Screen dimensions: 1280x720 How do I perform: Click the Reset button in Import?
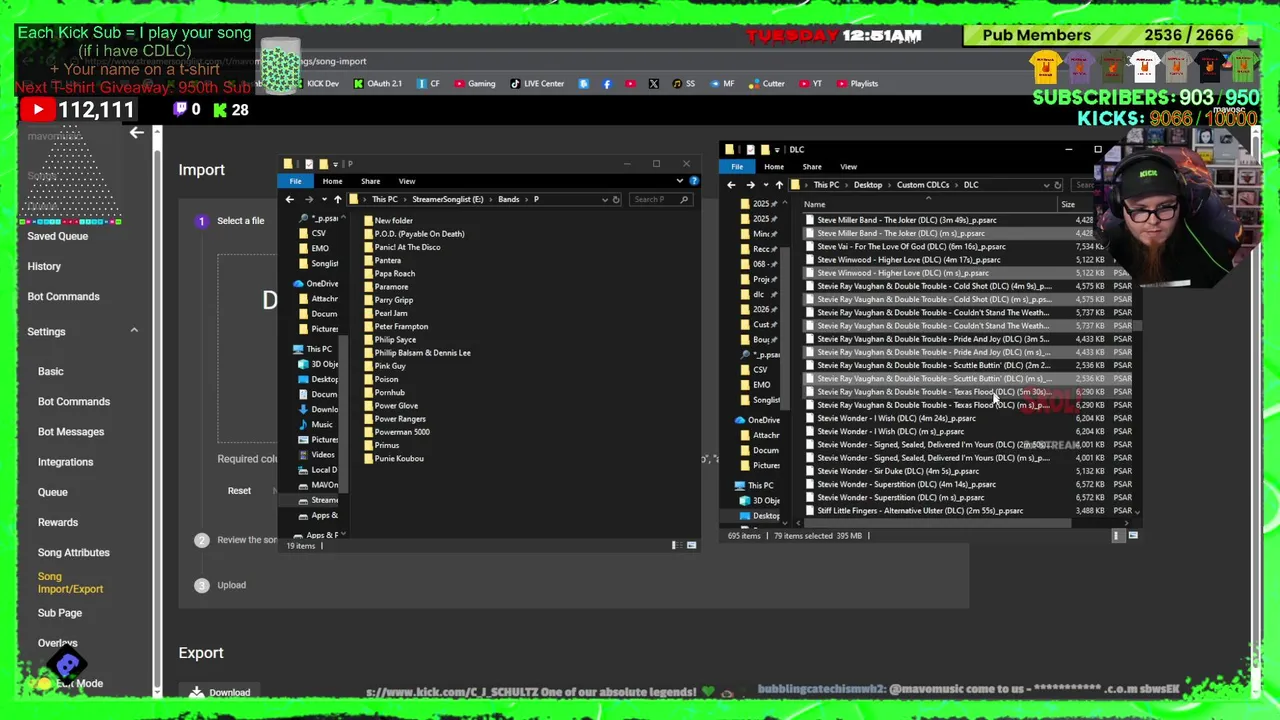239,491
